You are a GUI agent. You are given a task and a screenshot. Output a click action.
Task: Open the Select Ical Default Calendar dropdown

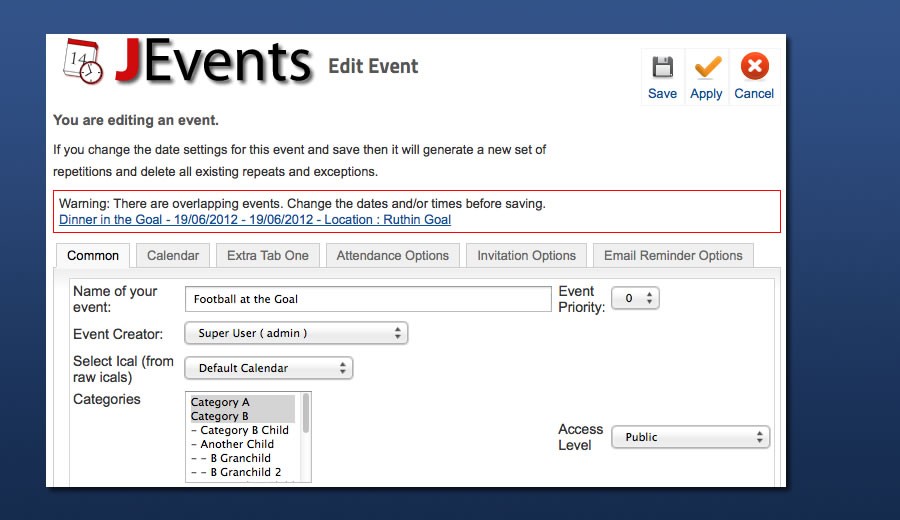tap(269, 368)
